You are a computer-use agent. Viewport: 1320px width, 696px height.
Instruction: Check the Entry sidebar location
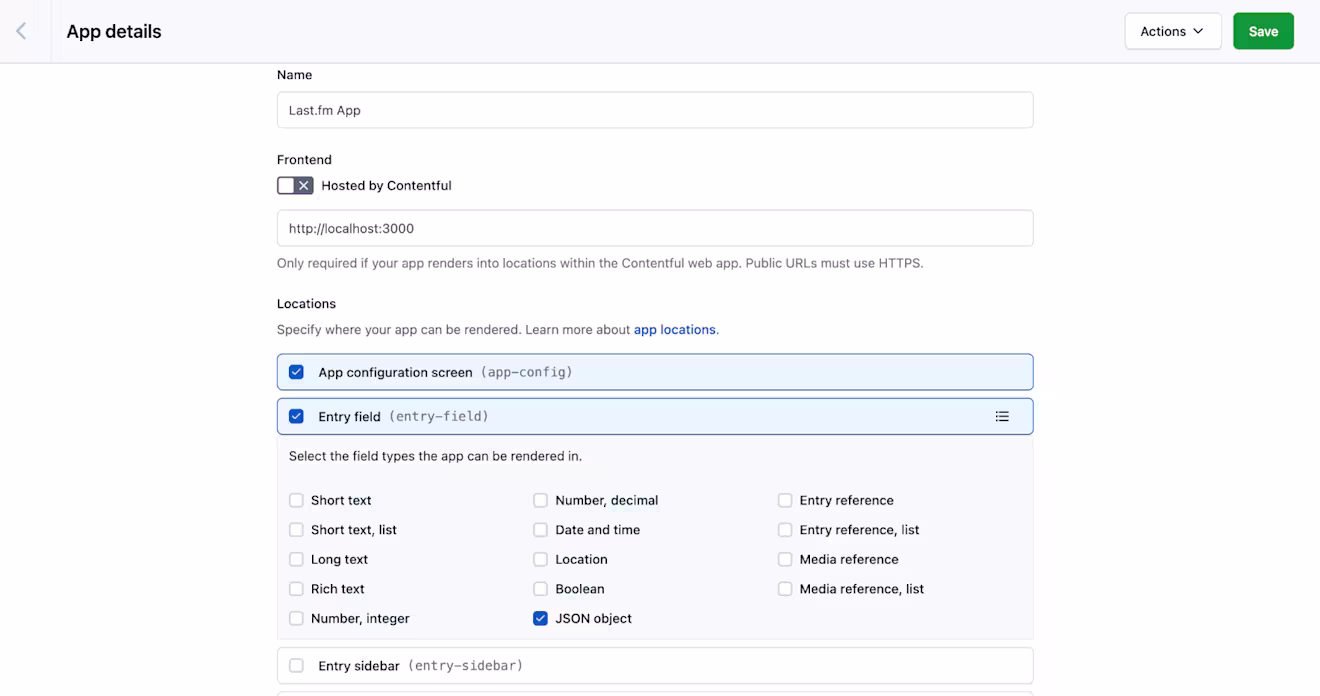[x=296, y=665]
